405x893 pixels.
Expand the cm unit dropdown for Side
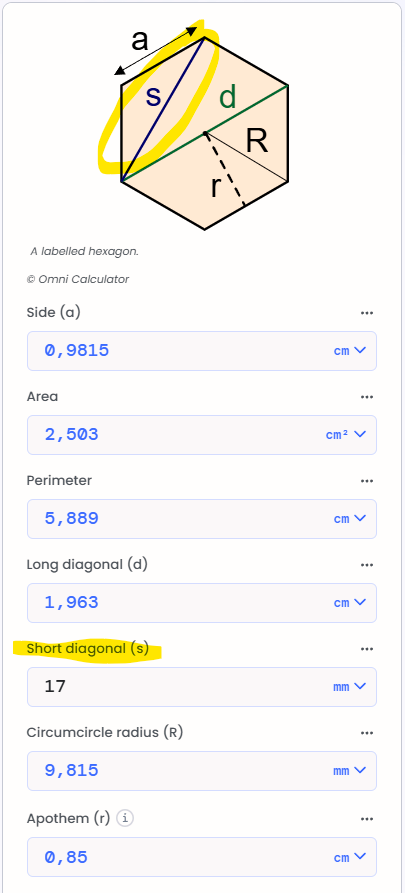point(349,351)
